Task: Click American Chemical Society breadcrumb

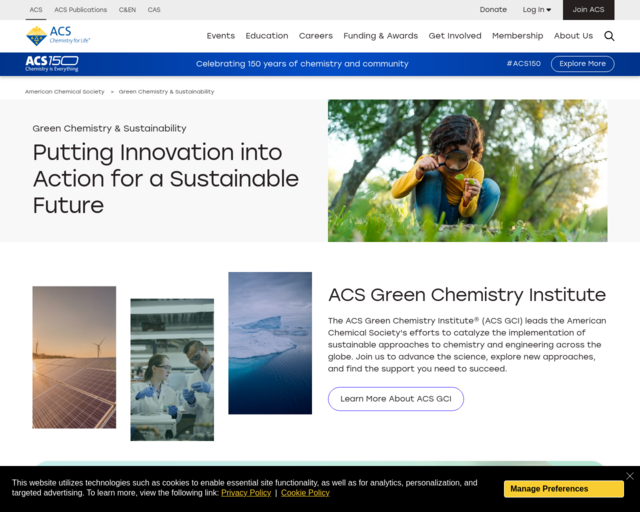Action: coord(64,91)
